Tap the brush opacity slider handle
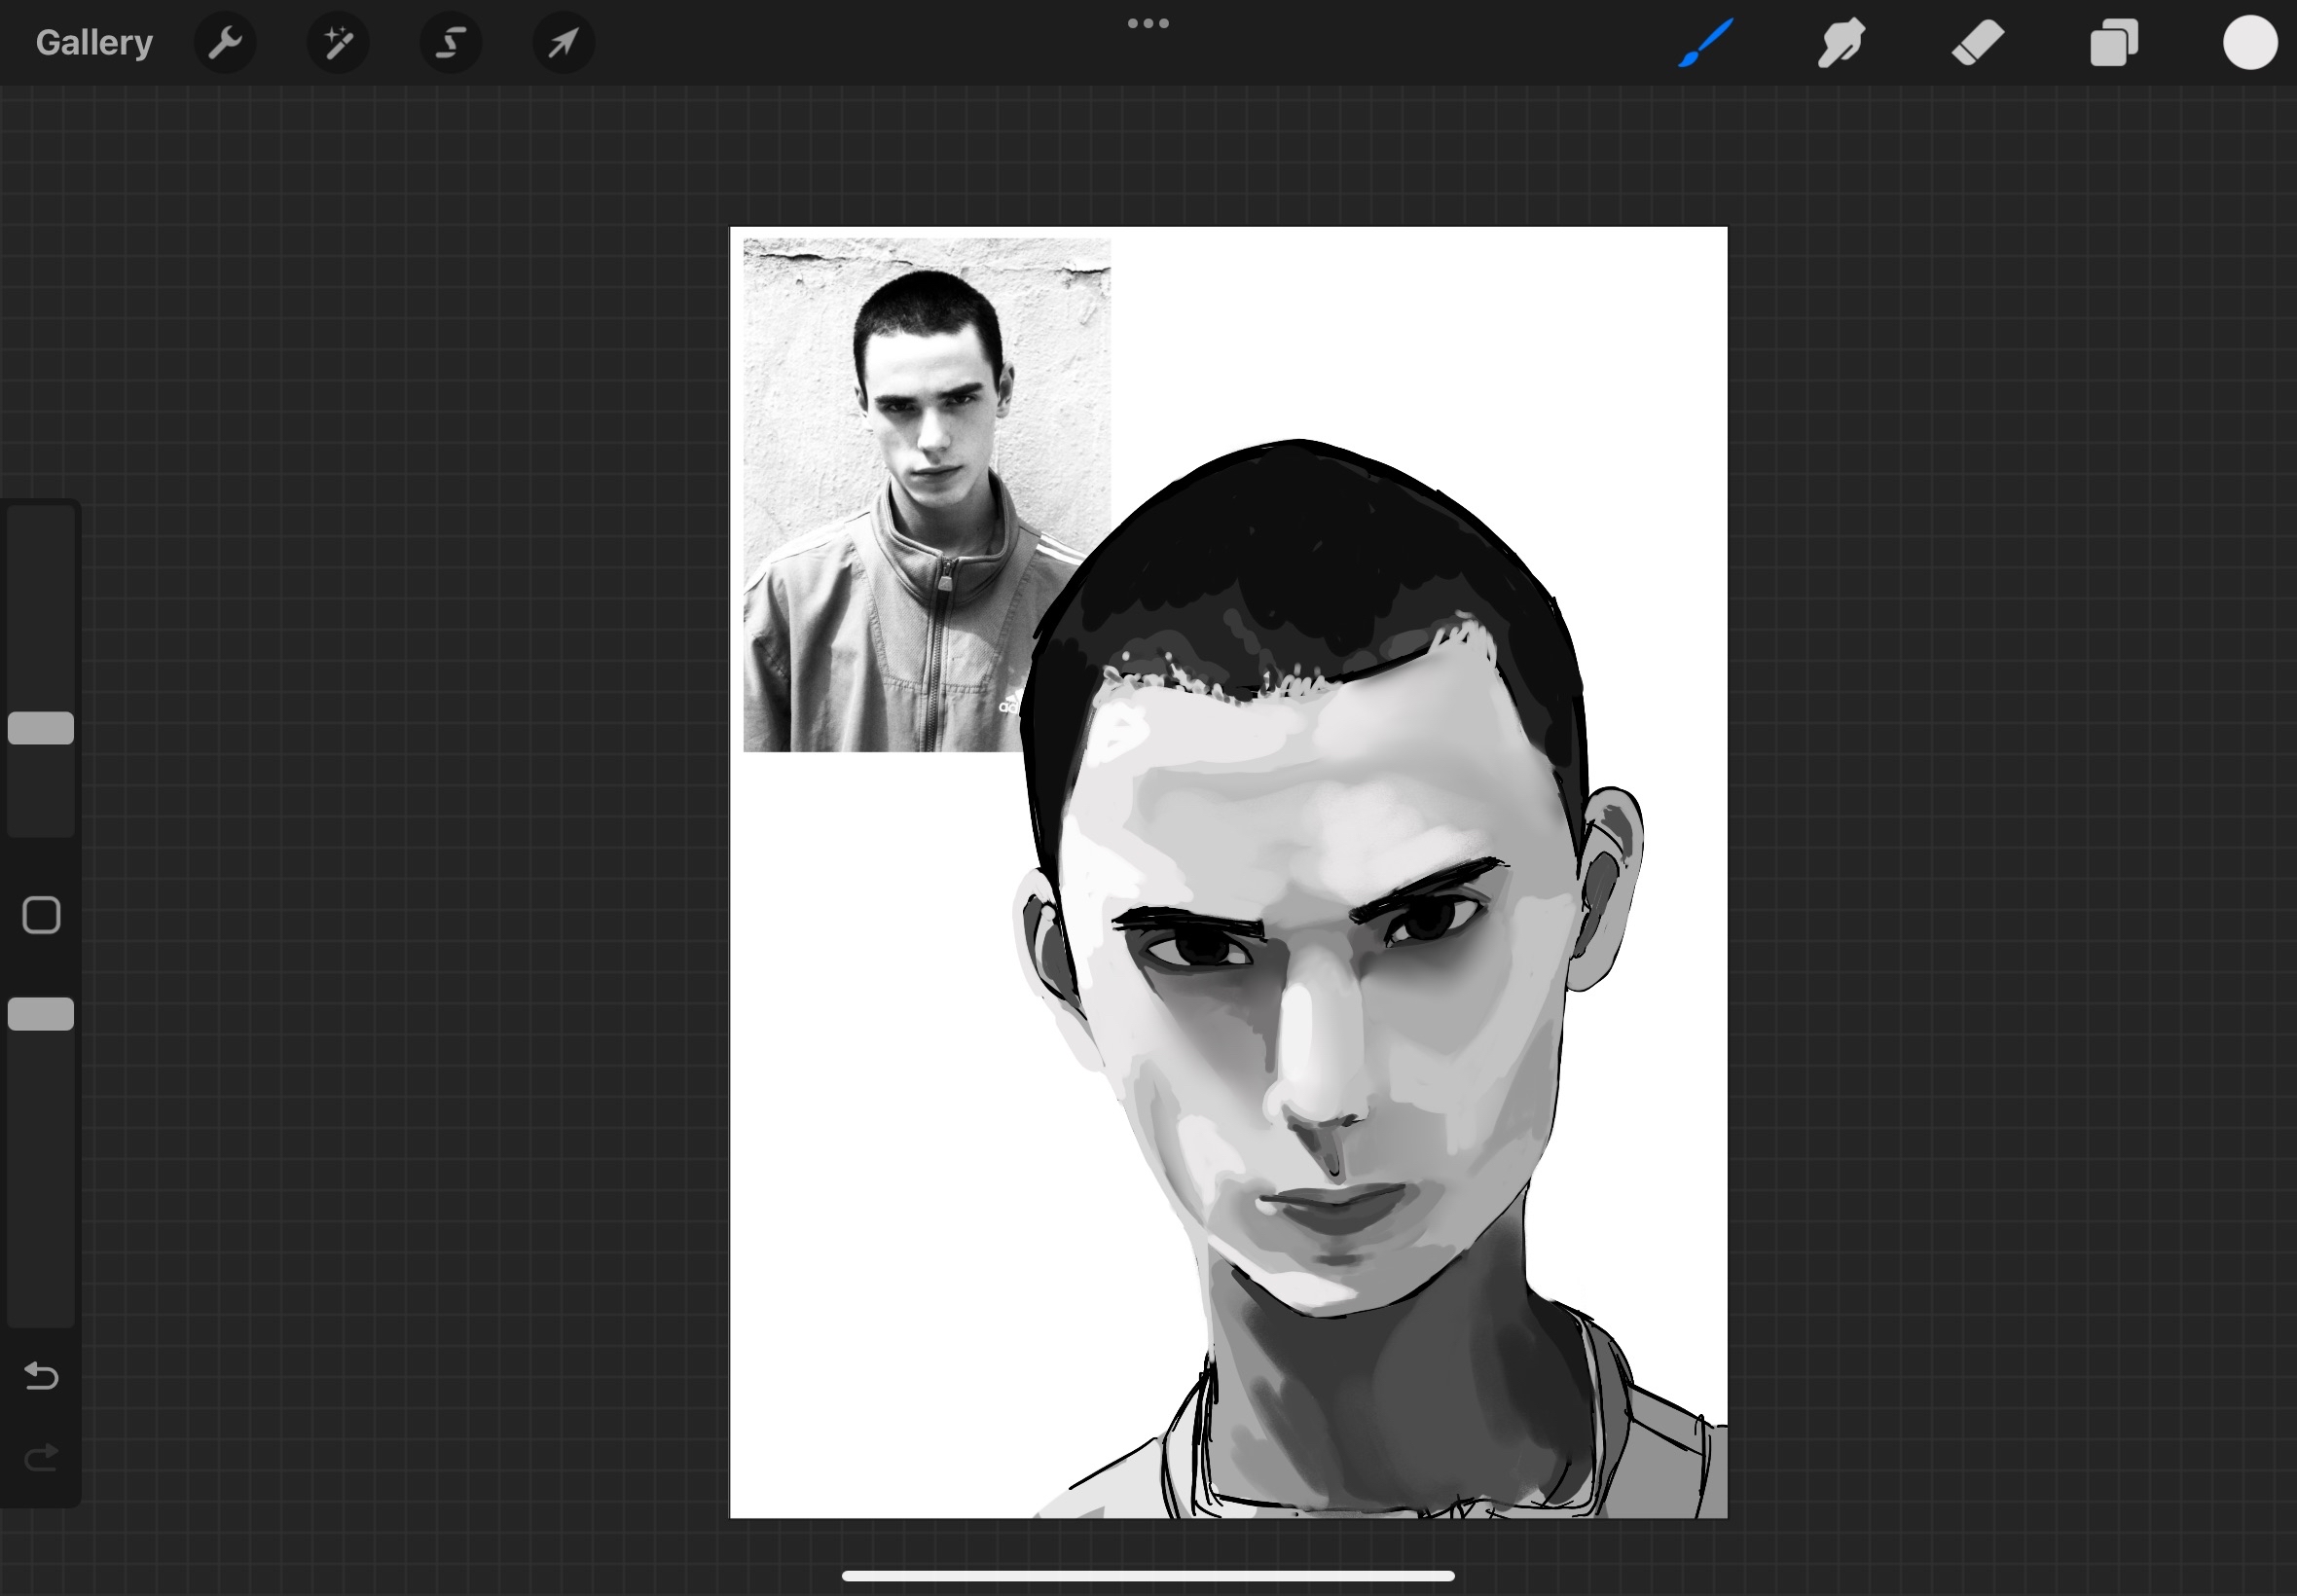 coord(41,1014)
